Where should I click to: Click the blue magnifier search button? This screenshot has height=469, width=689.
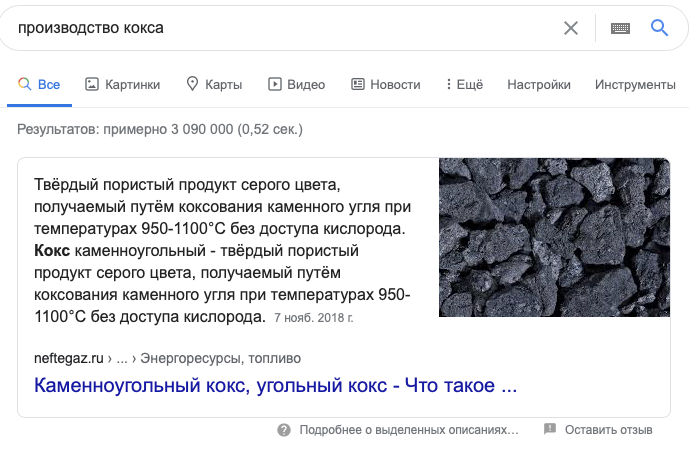pyautogui.click(x=659, y=28)
